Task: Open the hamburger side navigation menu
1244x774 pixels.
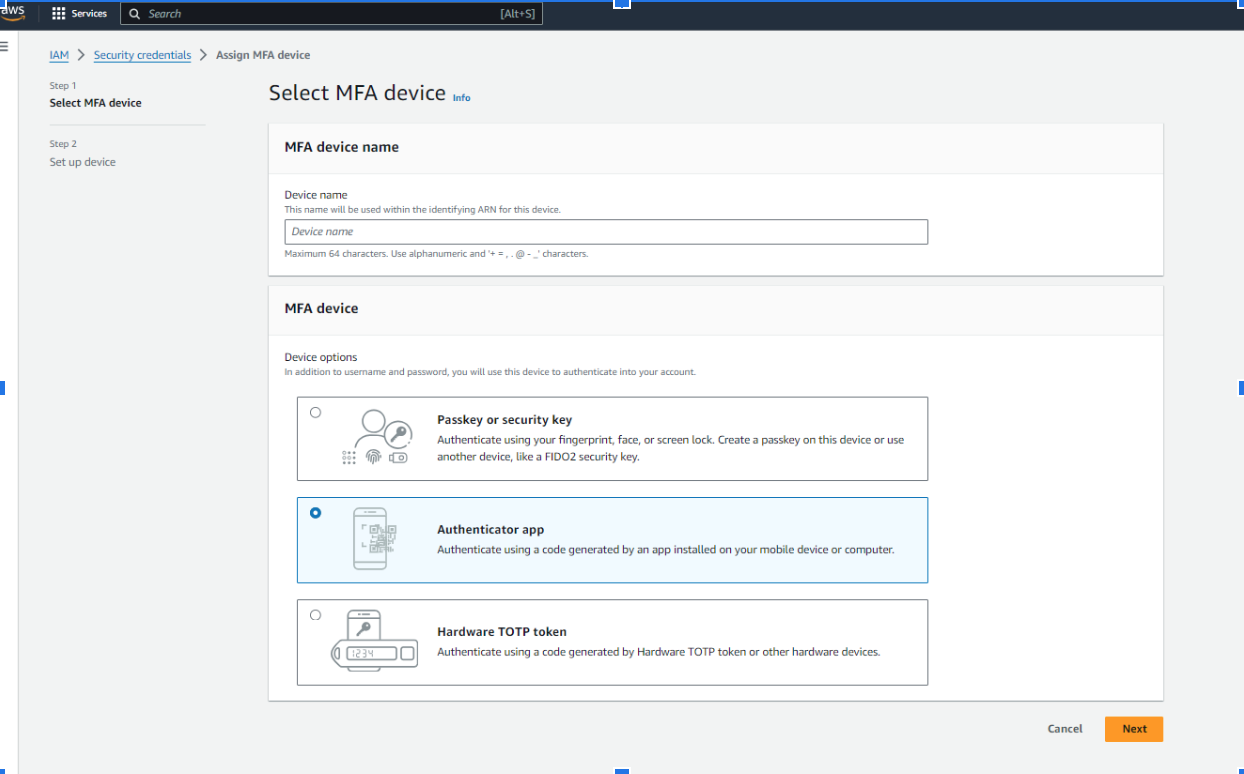Action: click(4, 46)
